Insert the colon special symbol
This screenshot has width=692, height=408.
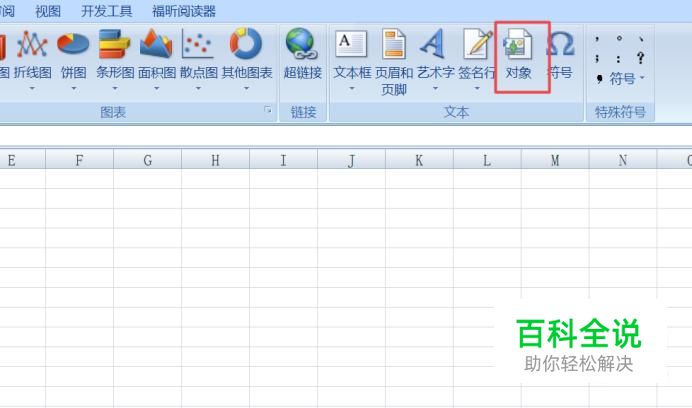point(619,58)
